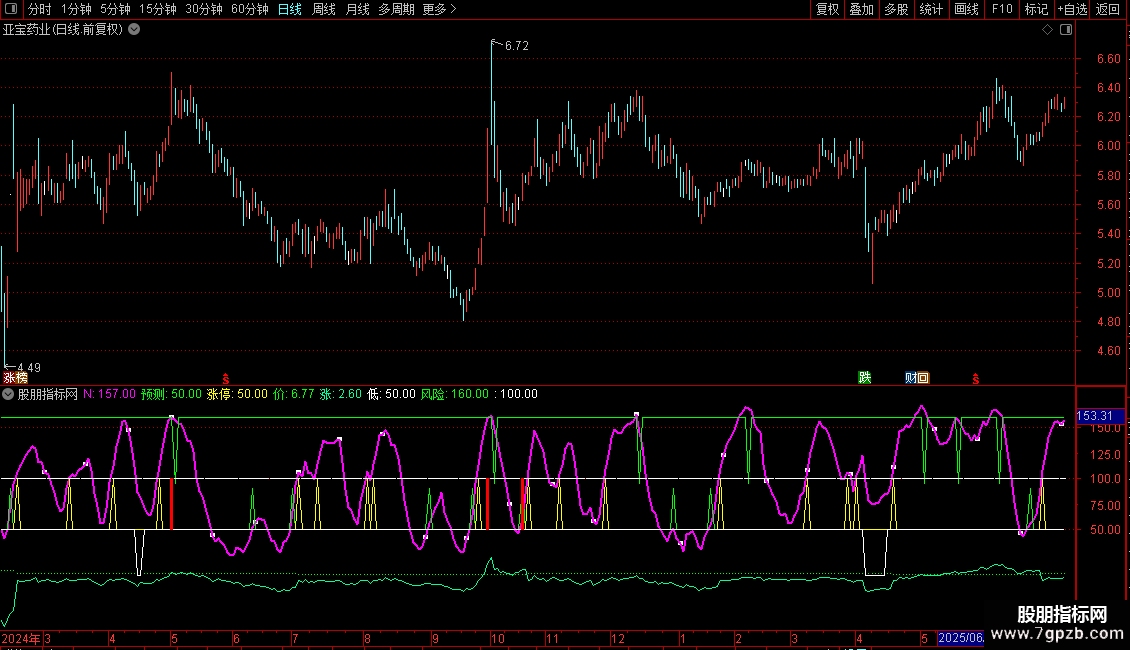Viewport: 1130px width, 650px height.
Task: Activate the 画线 drawing tool
Action: coord(966,9)
